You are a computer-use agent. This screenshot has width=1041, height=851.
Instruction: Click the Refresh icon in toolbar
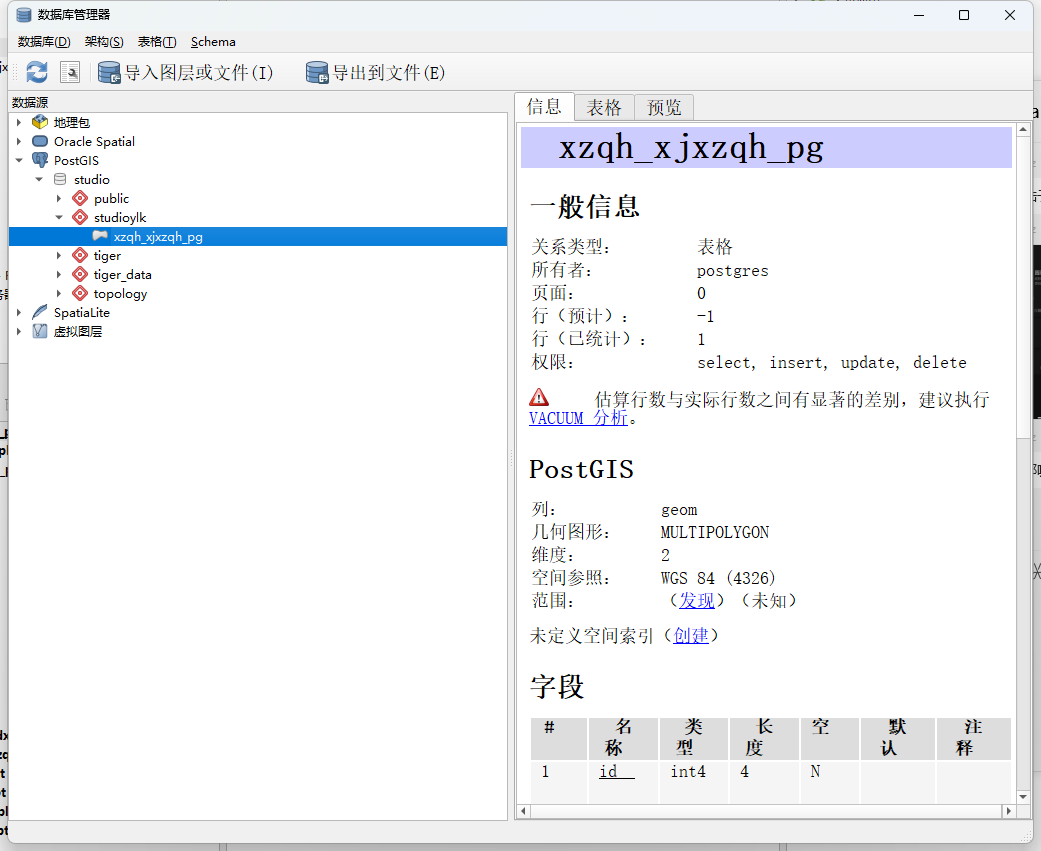click(37, 72)
